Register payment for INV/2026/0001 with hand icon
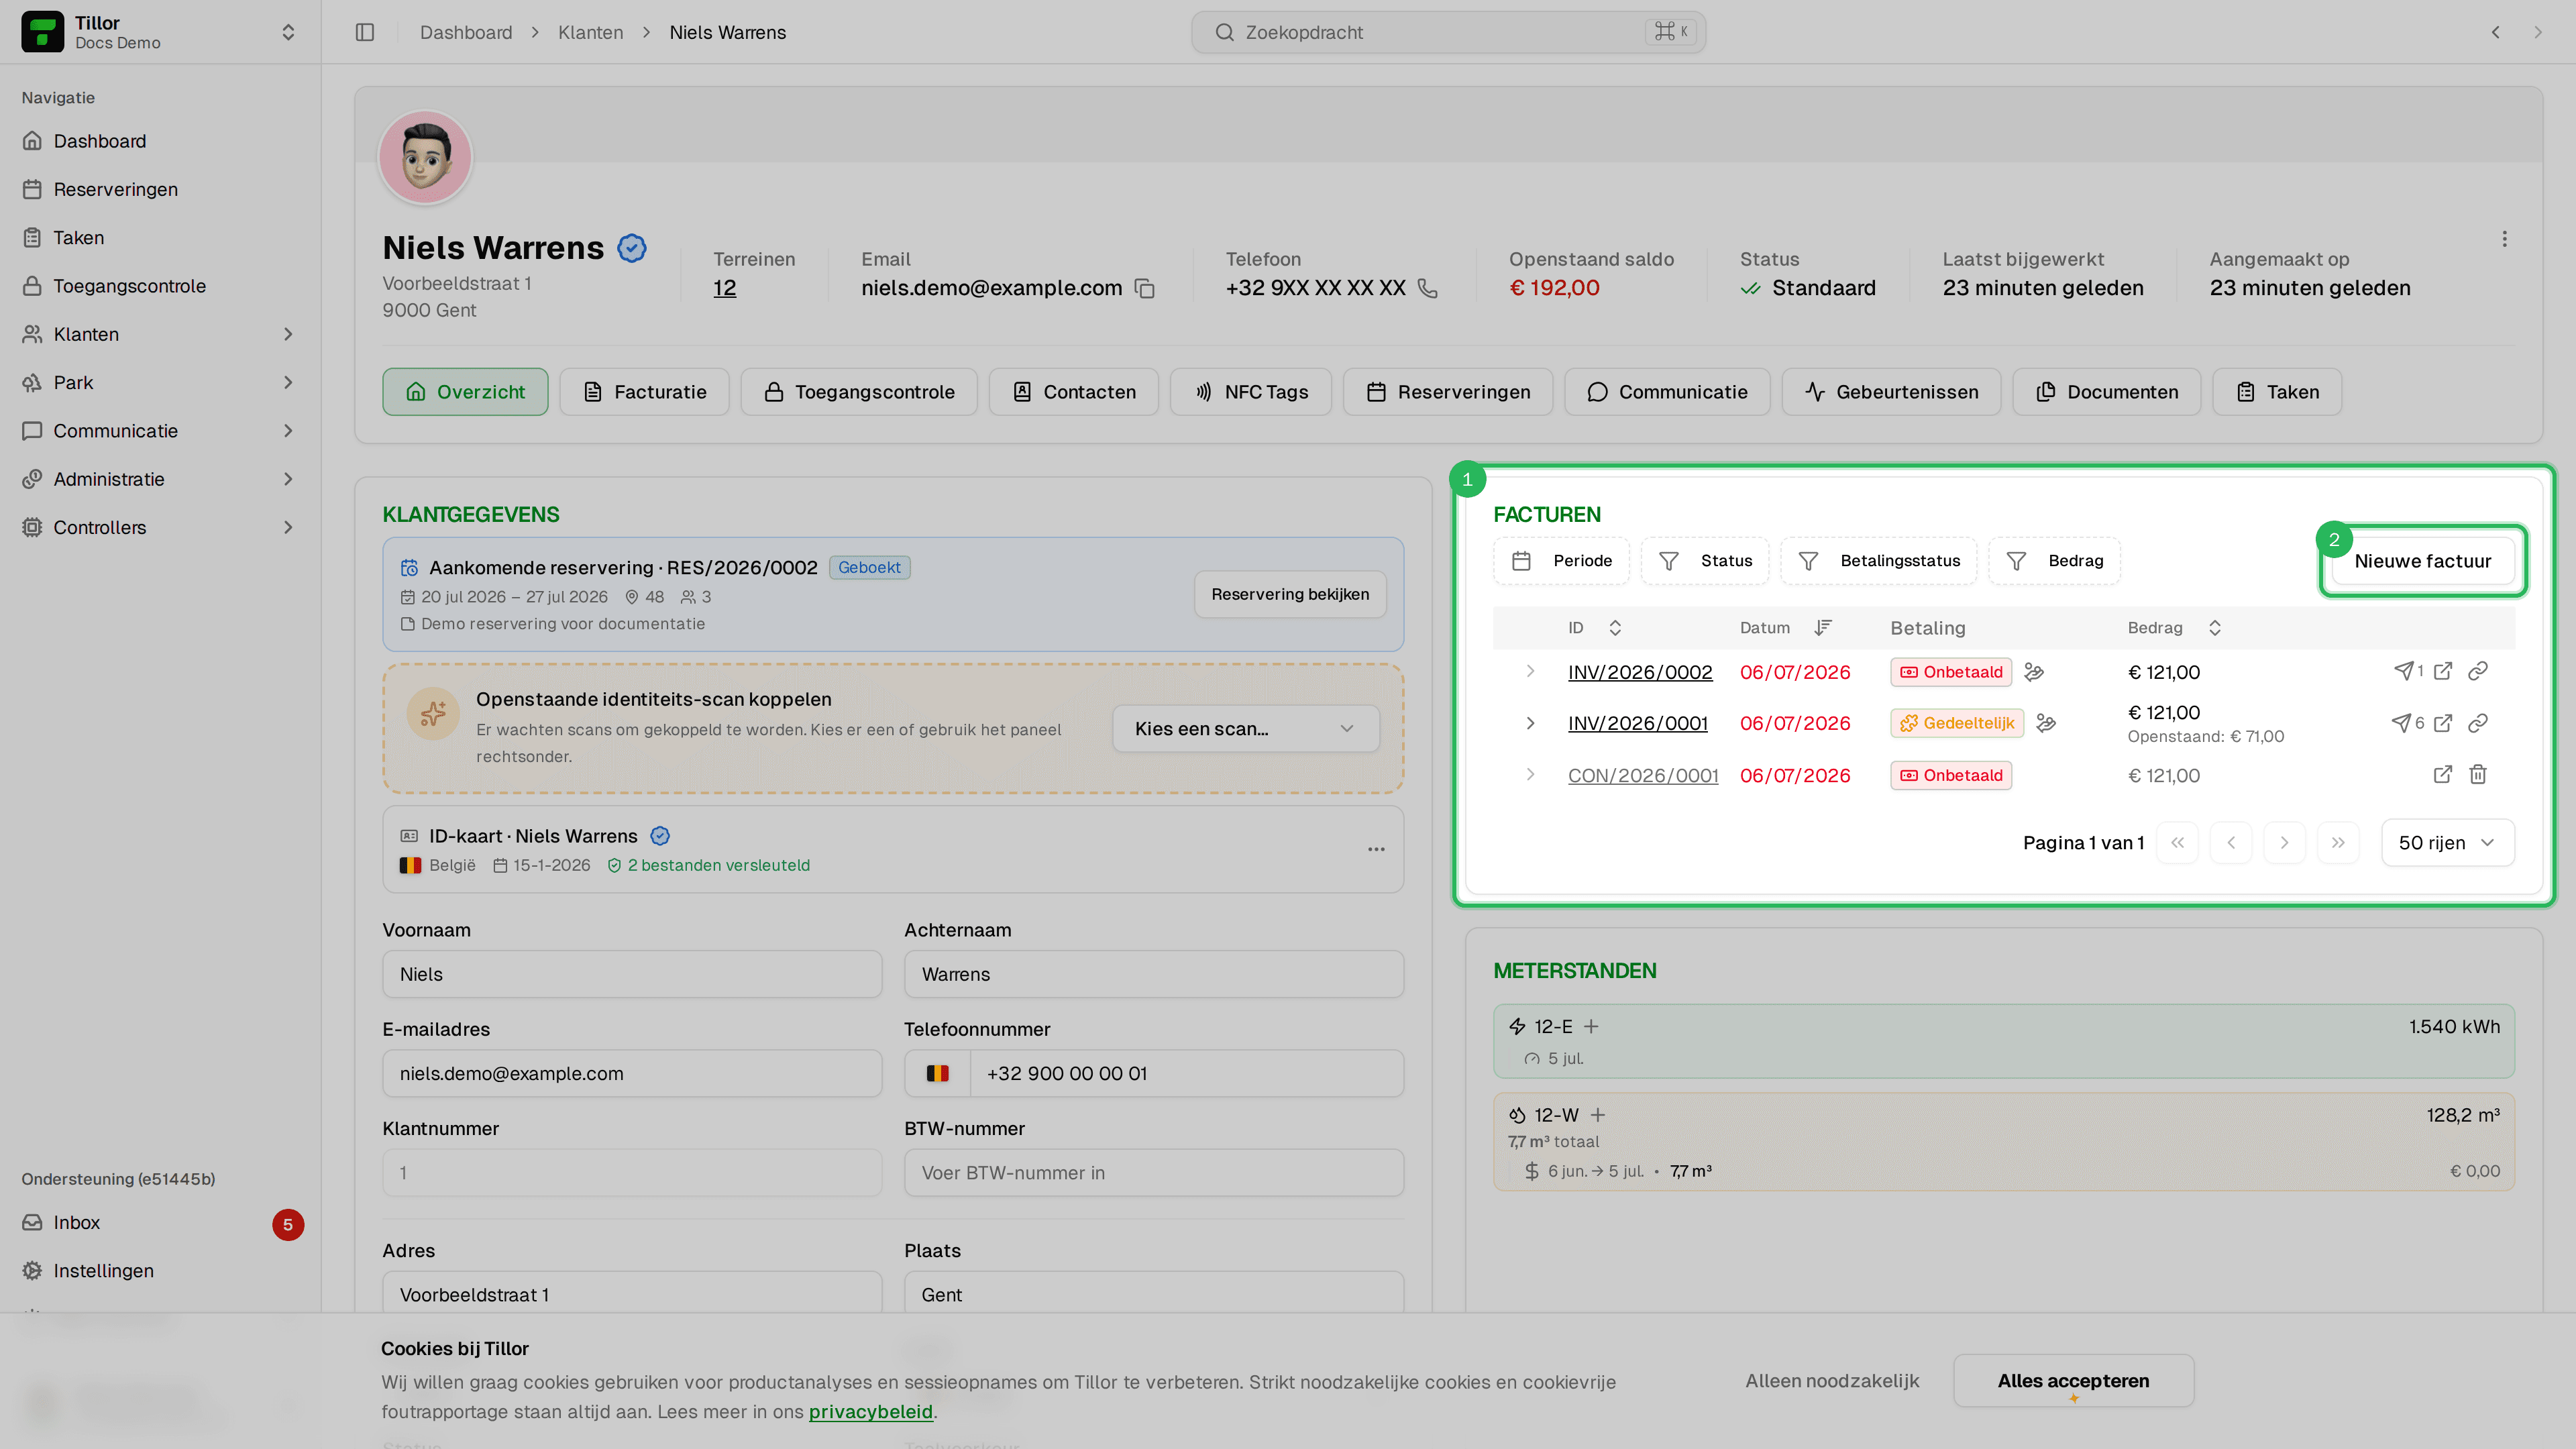Viewport: 2576px width, 1449px height. tap(2045, 723)
